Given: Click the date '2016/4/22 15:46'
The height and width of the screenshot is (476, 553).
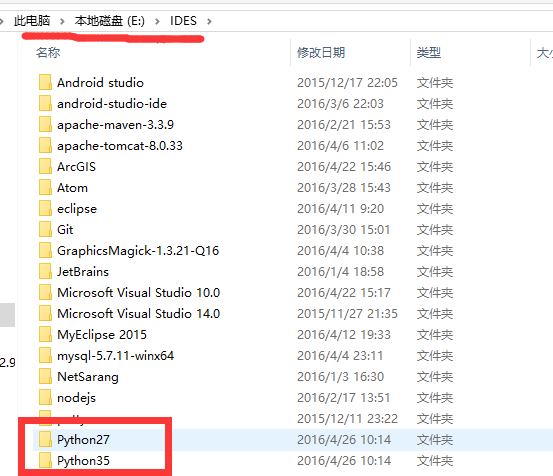Looking at the screenshot, I should pyautogui.click(x=344, y=166).
